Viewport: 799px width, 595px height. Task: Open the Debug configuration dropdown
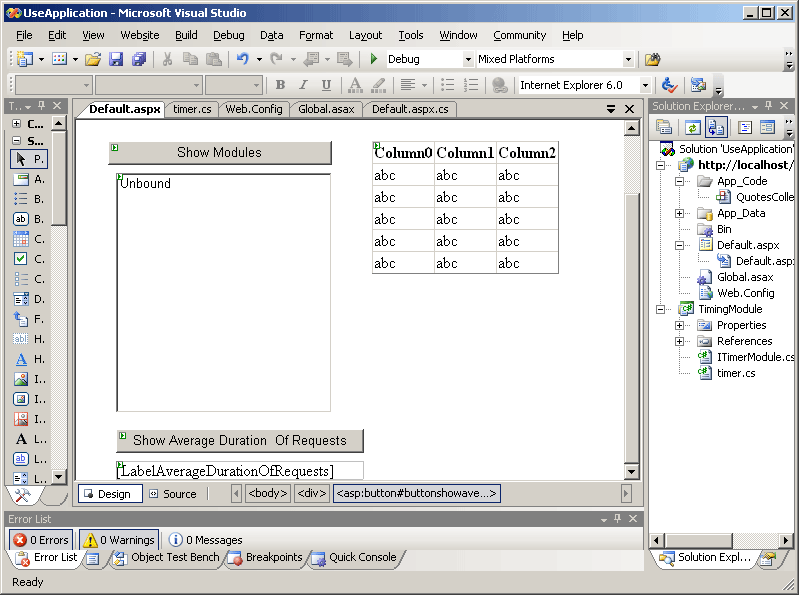click(x=467, y=60)
